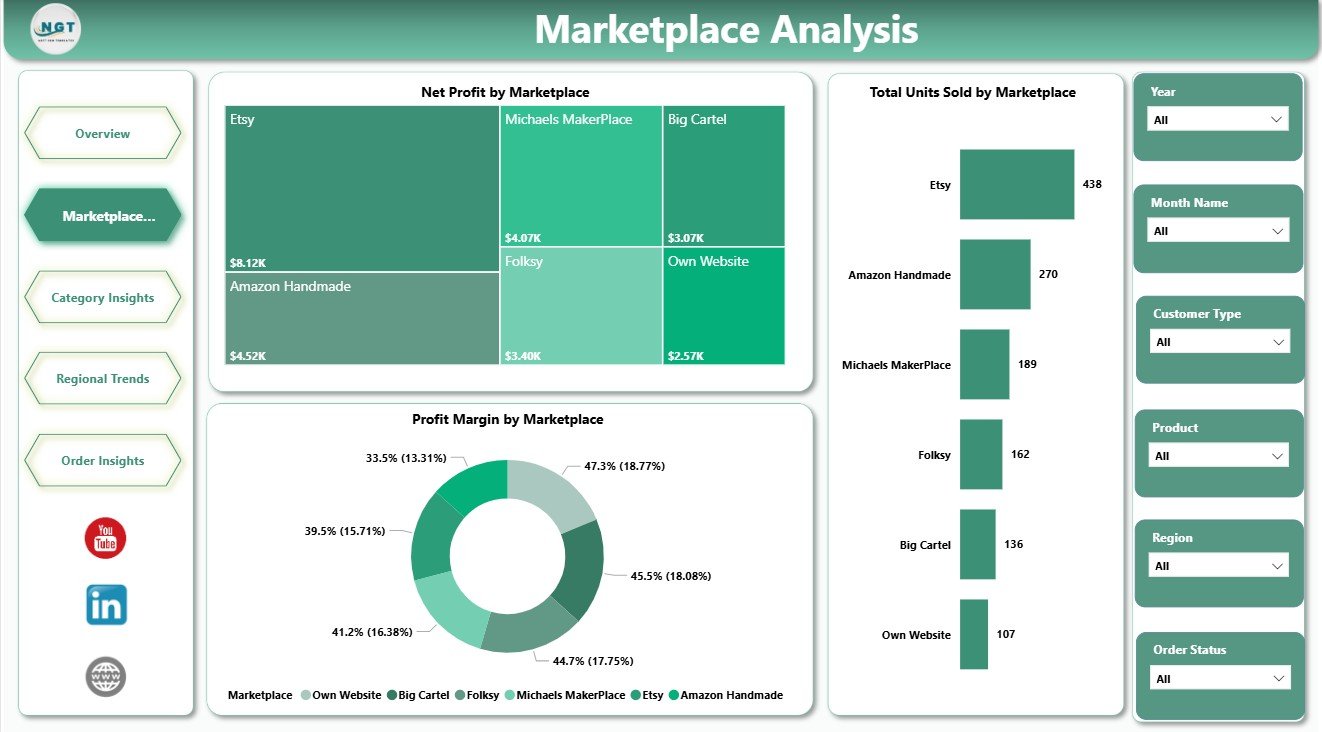Image resolution: width=1322 pixels, height=732 pixels.
Task: Click the Own Website bar showing 107
Action: point(974,634)
